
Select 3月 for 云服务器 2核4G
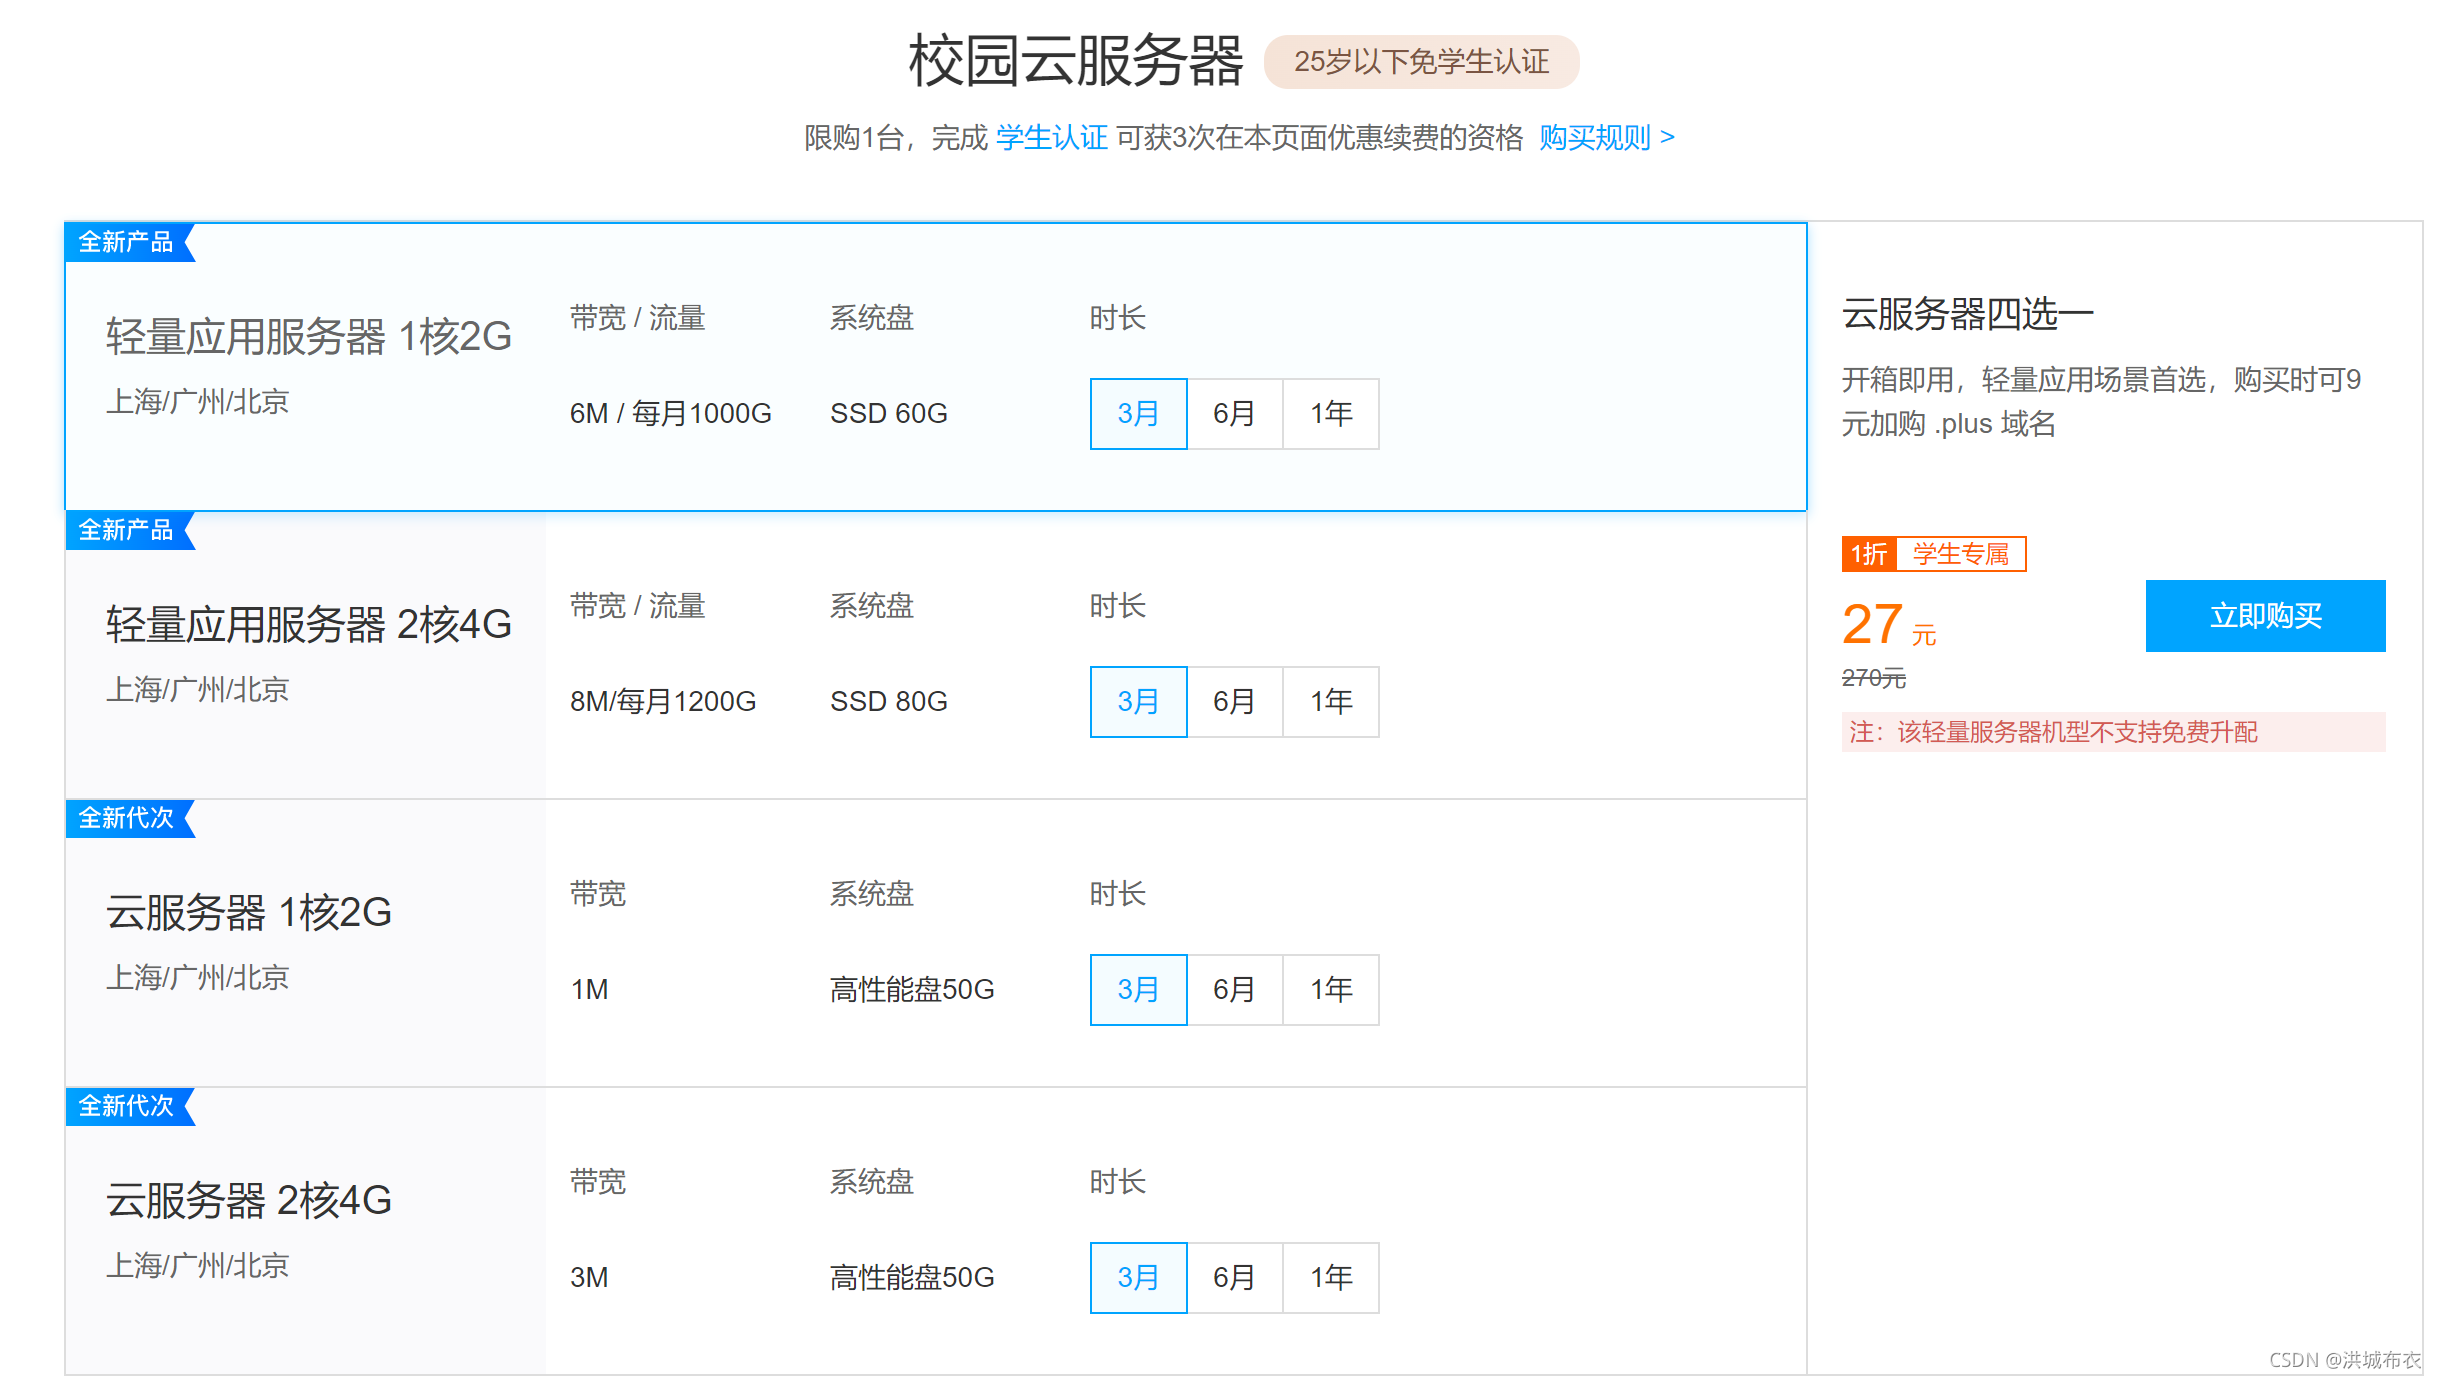tap(1138, 1278)
